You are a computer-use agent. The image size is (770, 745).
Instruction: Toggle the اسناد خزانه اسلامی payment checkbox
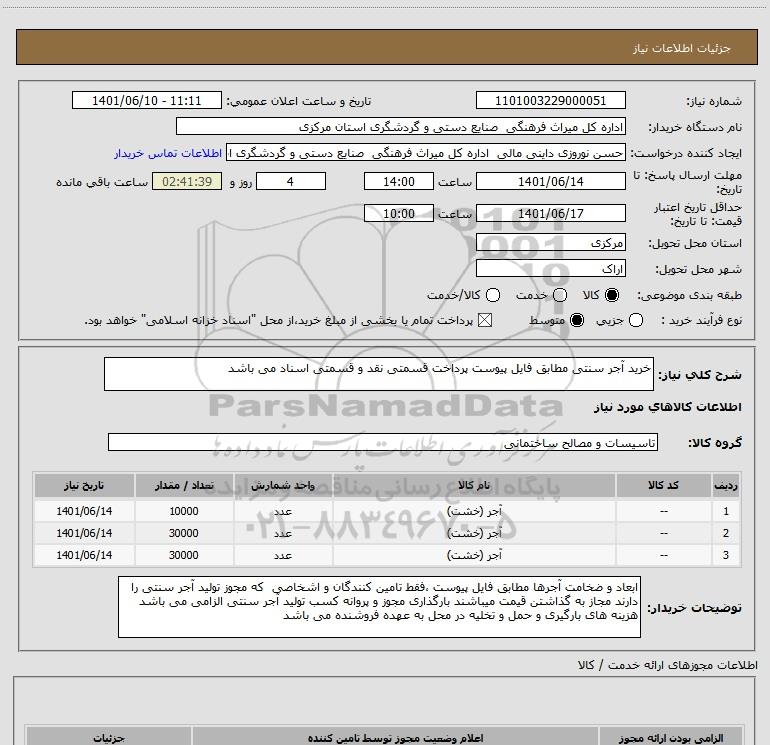click(x=485, y=321)
